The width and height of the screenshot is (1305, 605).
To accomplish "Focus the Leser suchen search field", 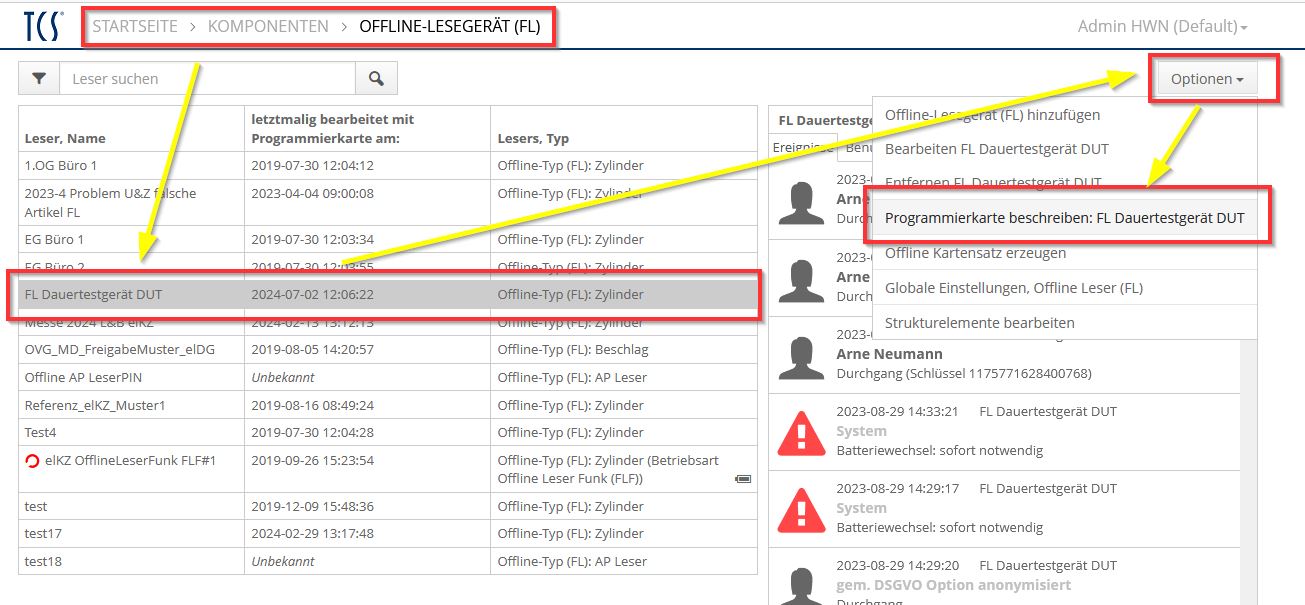I will (x=207, y=78).
